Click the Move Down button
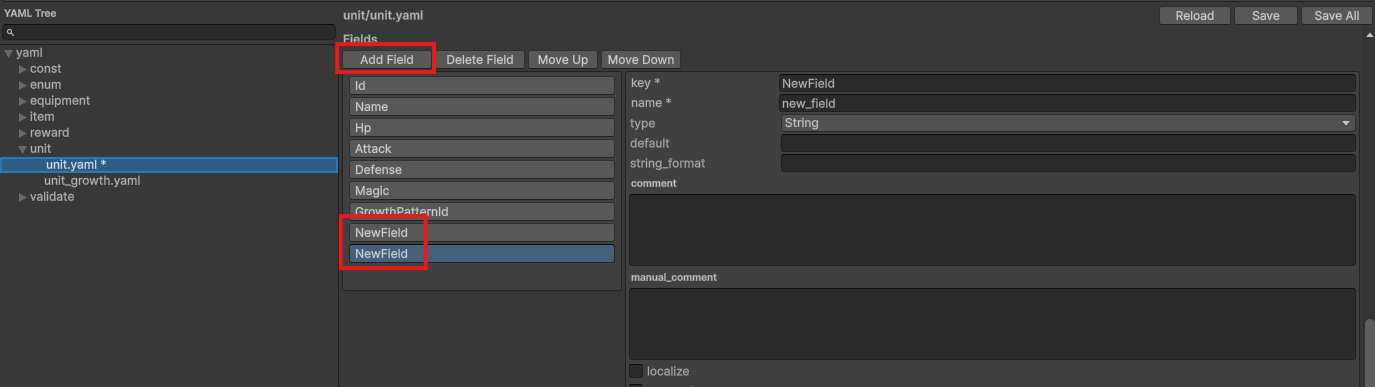The height and width of the screenshot is (387, 1375). tap(641, 60)
